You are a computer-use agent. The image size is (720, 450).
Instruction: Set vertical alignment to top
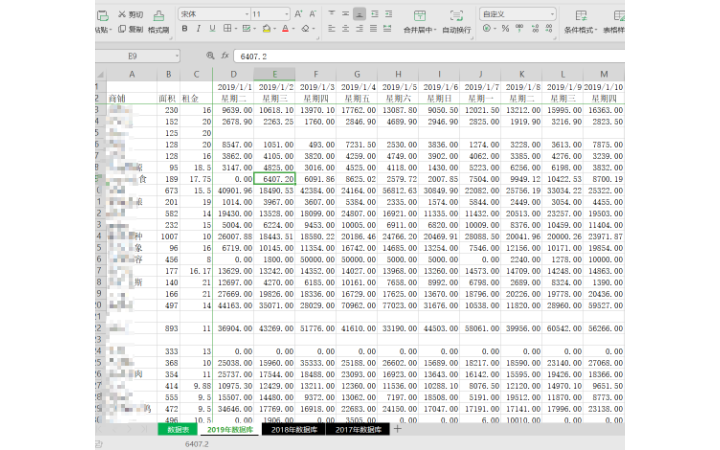pos(332,14)
